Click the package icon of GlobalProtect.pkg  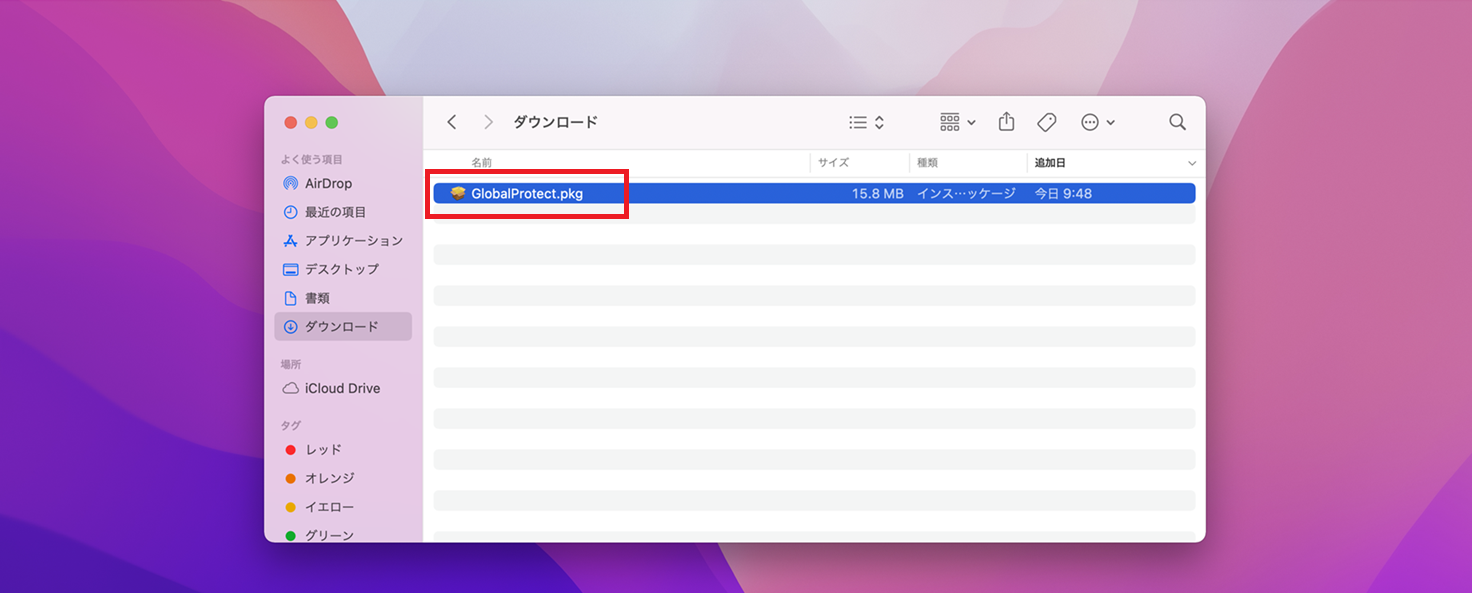(458, 193)
